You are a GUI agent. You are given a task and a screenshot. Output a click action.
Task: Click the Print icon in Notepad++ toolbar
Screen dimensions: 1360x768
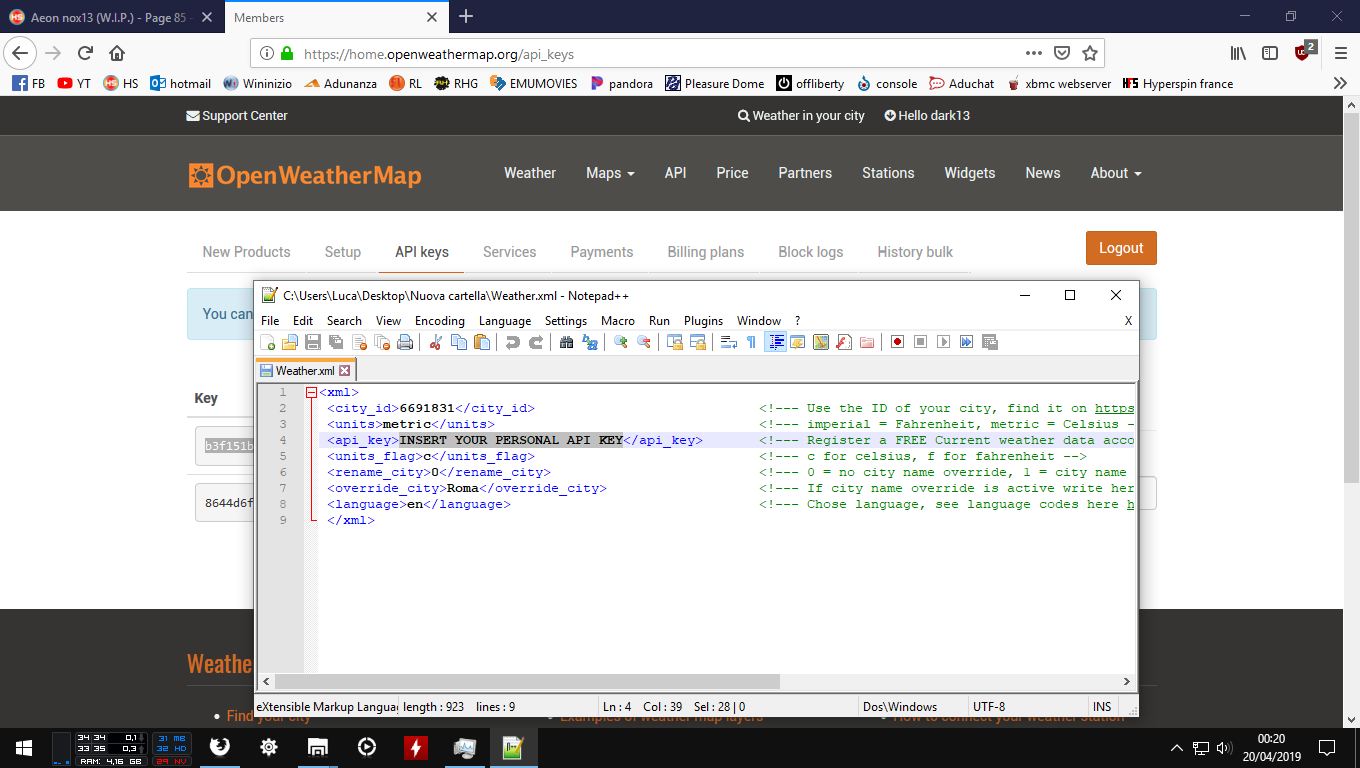point(405,342)
